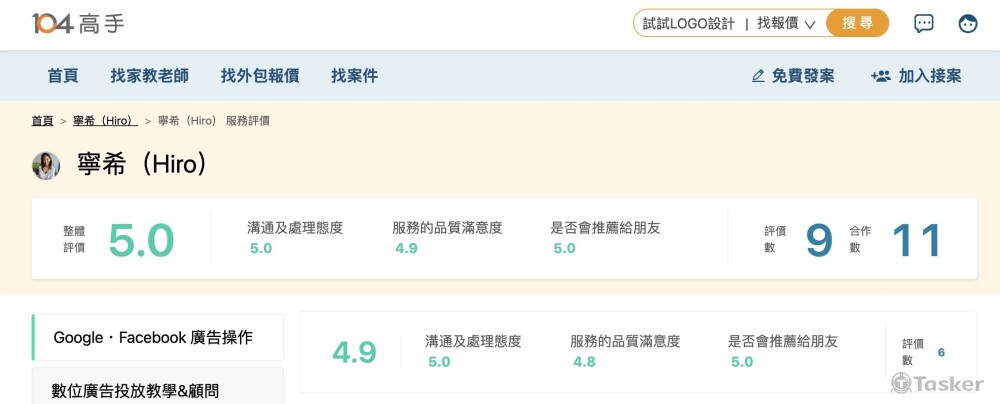
Task: Click the Tasker watermark logo
Action: [936, 384]
